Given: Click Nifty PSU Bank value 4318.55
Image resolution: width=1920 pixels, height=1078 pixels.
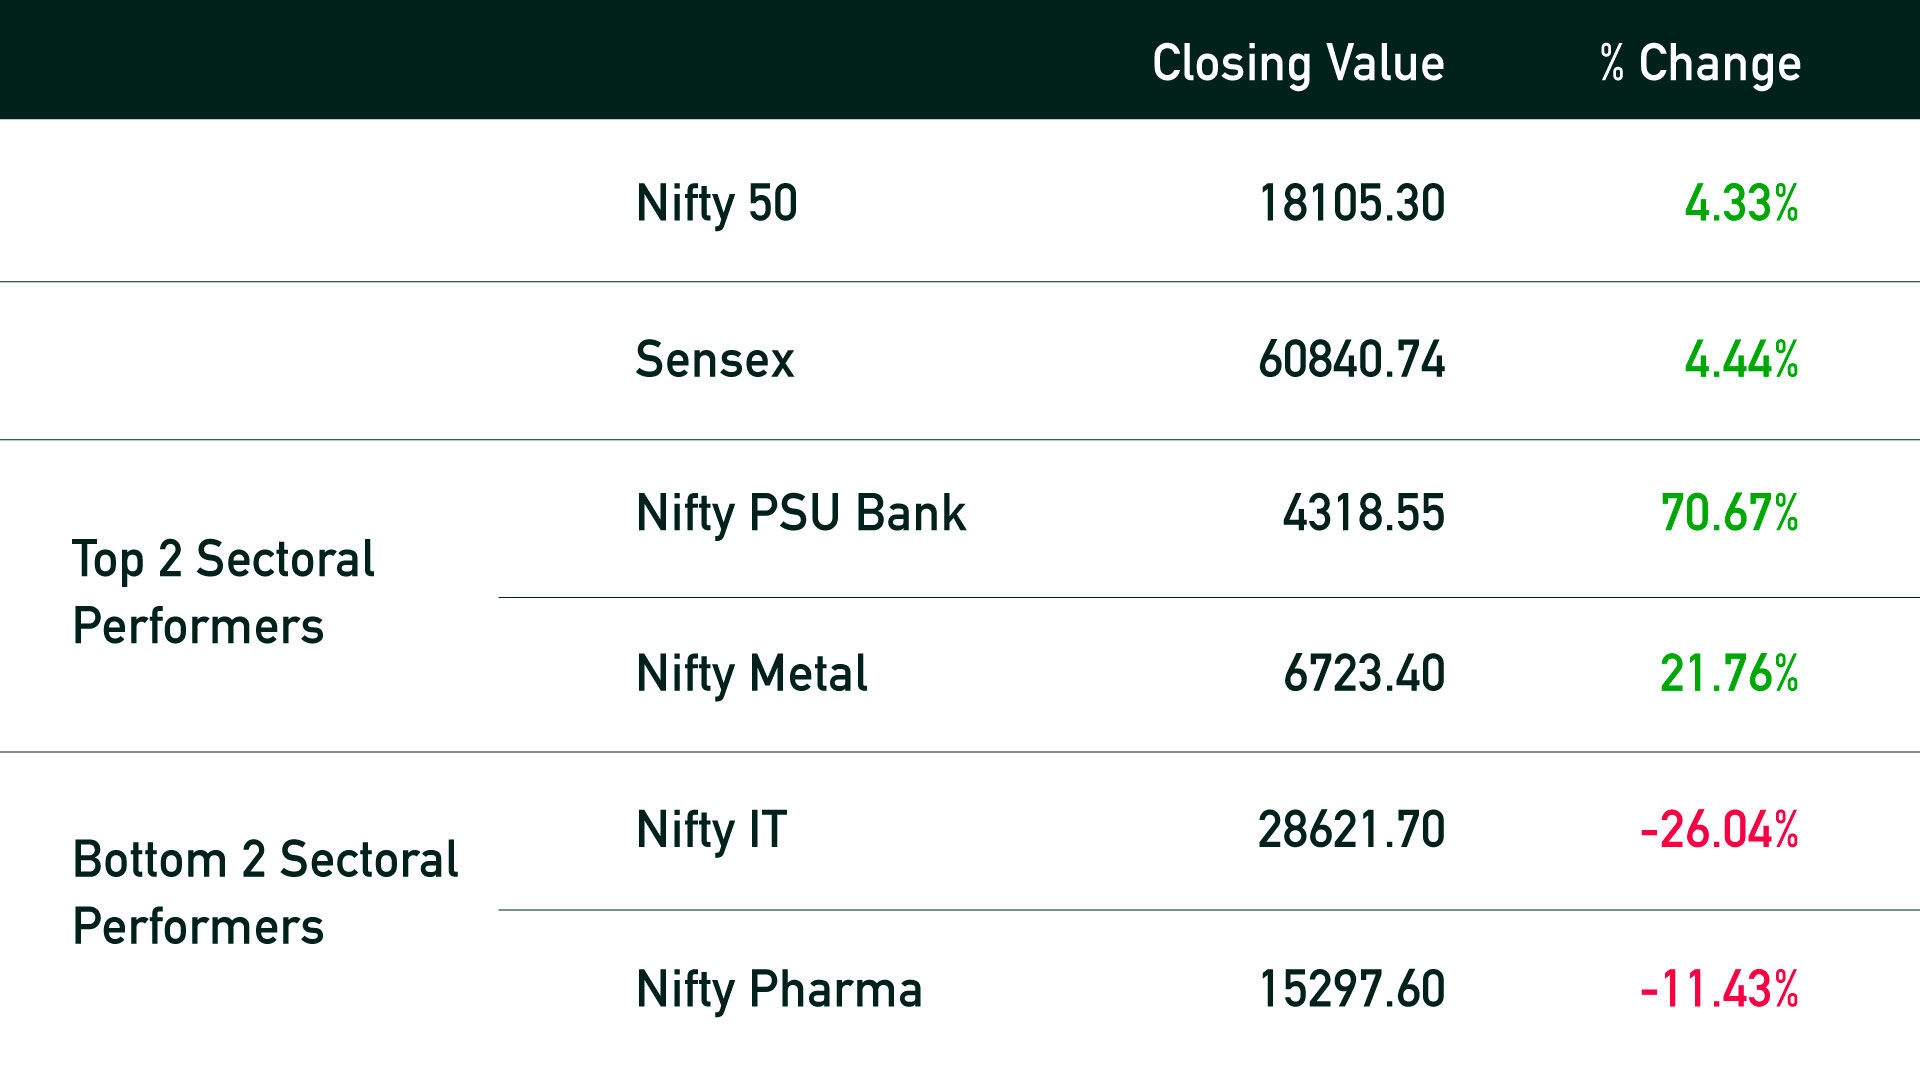Looking at the screenshot, I should [x=1364, y=513].
